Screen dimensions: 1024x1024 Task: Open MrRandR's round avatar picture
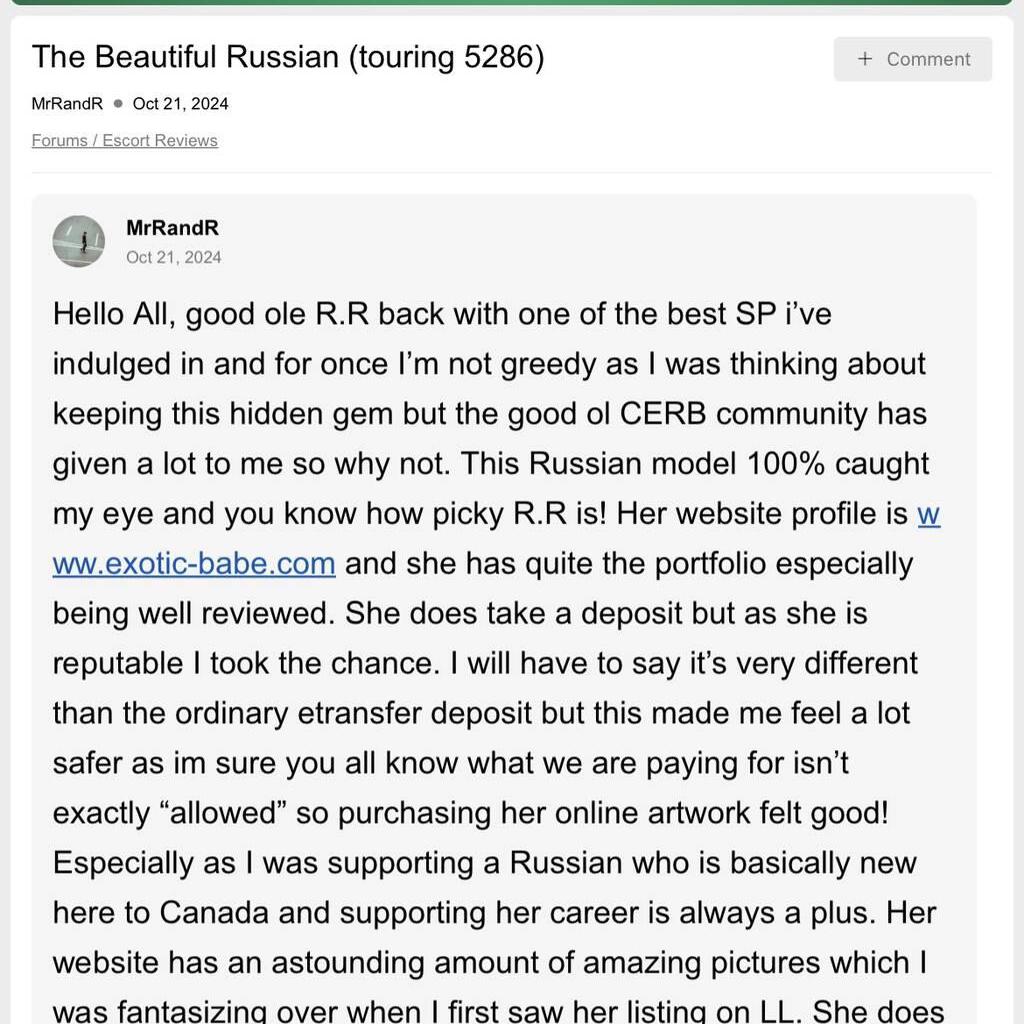78,241
